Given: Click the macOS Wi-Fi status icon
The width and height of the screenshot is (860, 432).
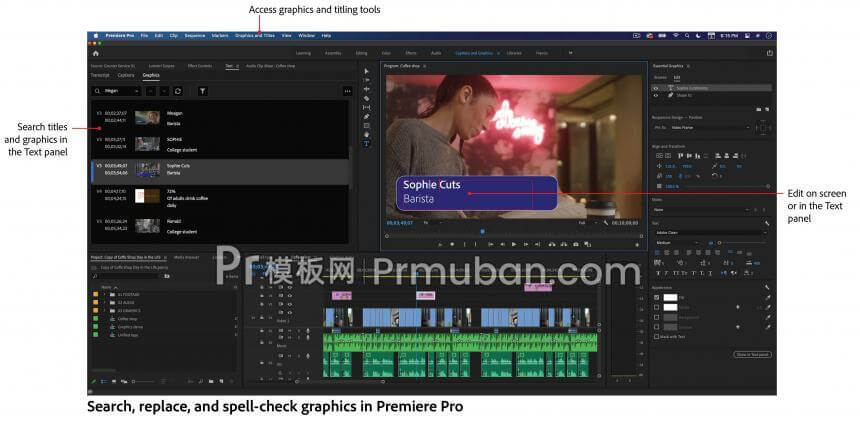Looking at the screenshot, I should pyautogui.click(x=676, y=36).
